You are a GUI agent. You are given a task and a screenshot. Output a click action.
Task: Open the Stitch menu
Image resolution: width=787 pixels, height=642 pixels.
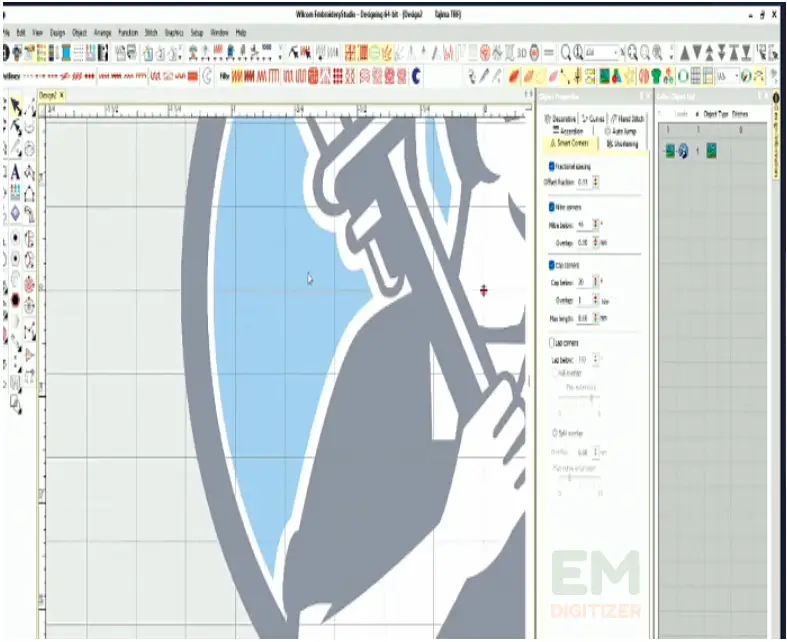pos(151,33)
